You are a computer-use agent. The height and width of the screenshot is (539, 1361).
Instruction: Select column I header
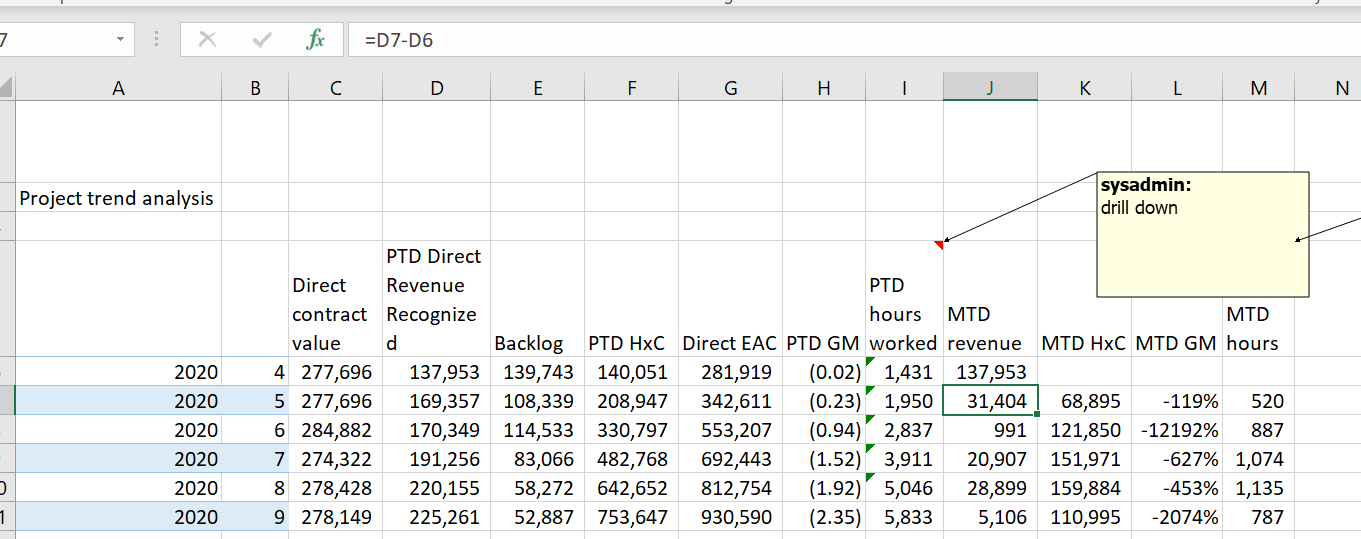click(x=904, y=88)
